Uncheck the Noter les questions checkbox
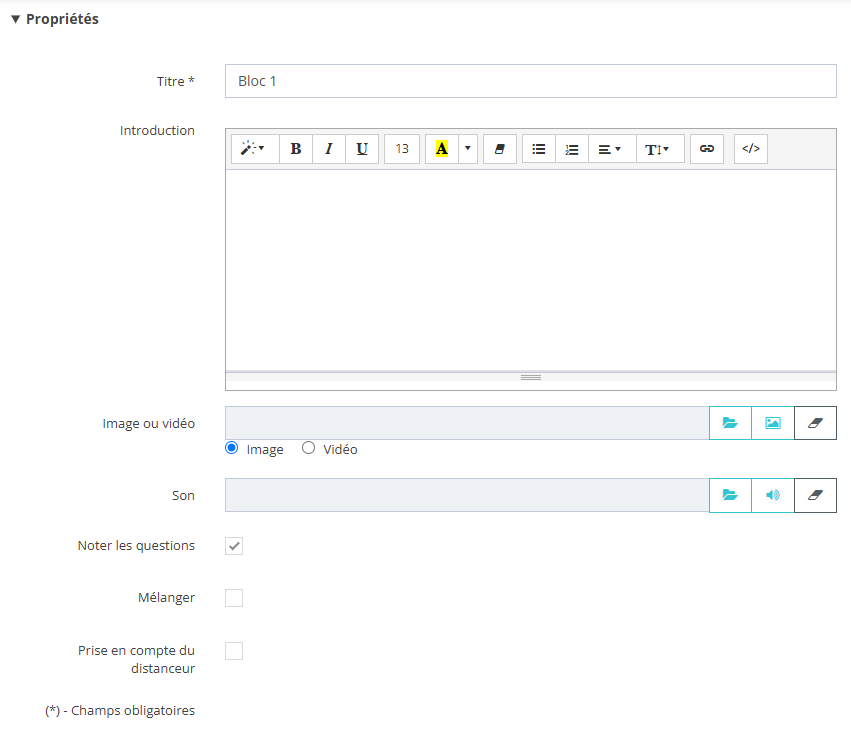The width and height of the screenshot is (851, 734). [234, 546]
